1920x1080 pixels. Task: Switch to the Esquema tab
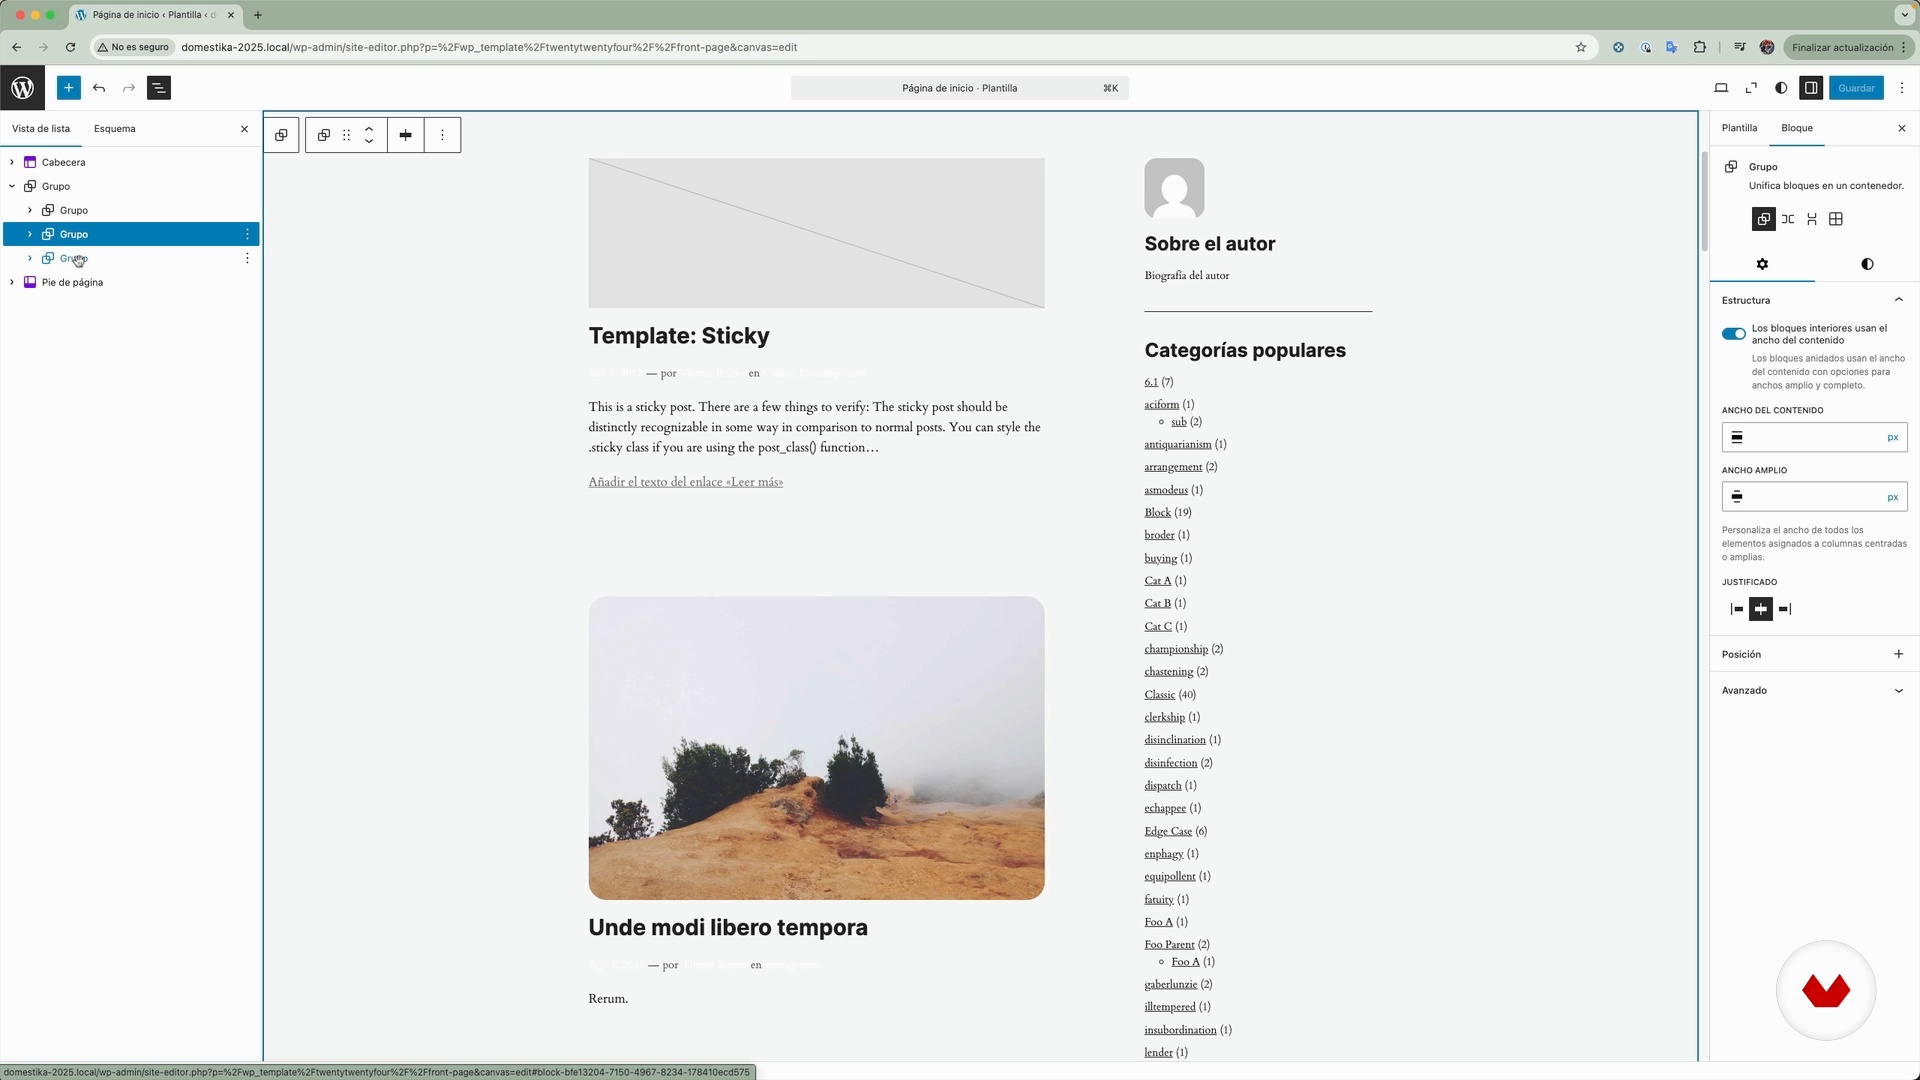(114, 129)
